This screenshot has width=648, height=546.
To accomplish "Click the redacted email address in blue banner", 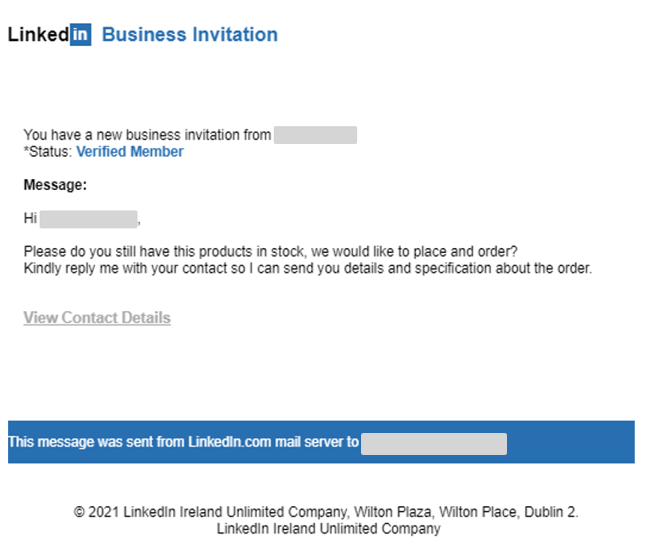I will (x=434, y=442).
